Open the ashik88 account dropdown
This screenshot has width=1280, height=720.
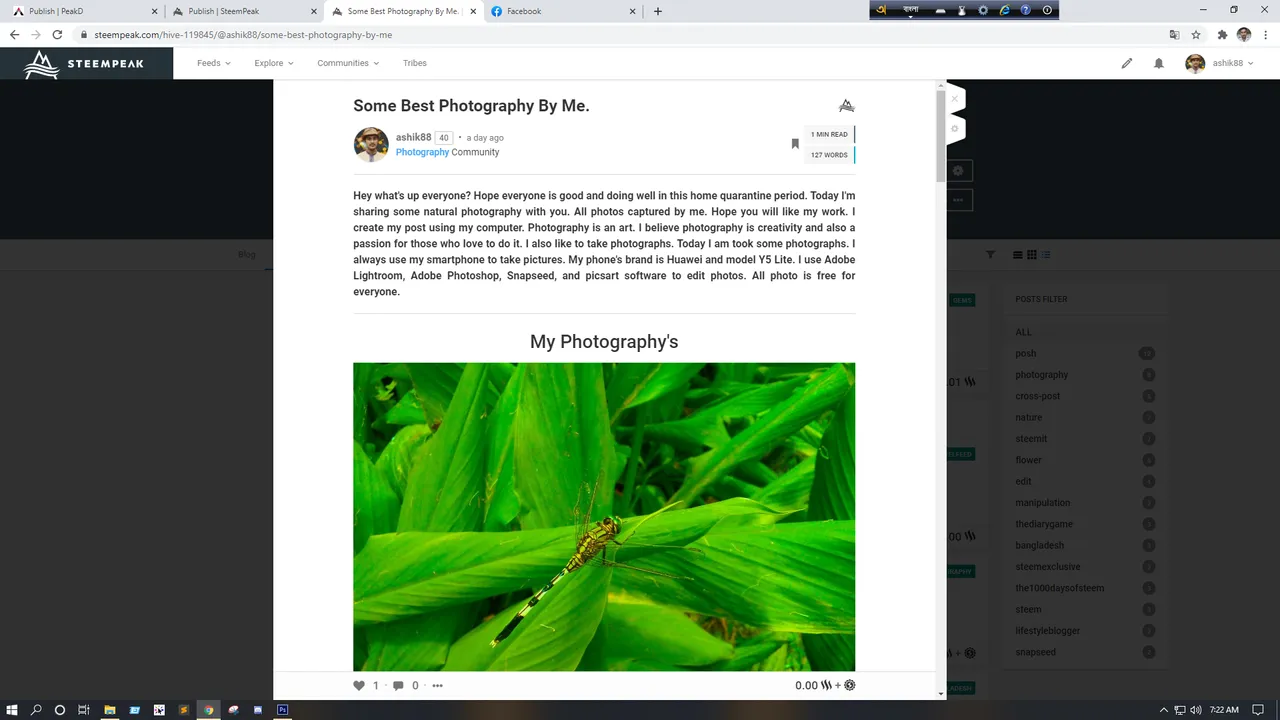(1232, 63)
